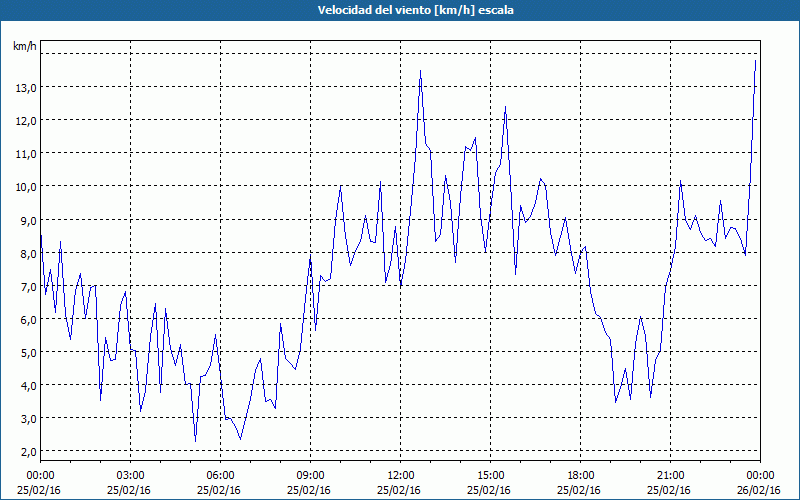Click the 21:00 time axis label
Viewport: 800px width, 500px height.
click(670, 476)
